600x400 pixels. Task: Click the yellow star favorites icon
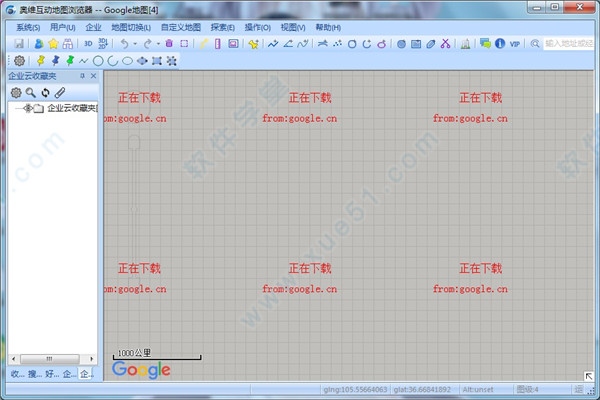[53, 44]
